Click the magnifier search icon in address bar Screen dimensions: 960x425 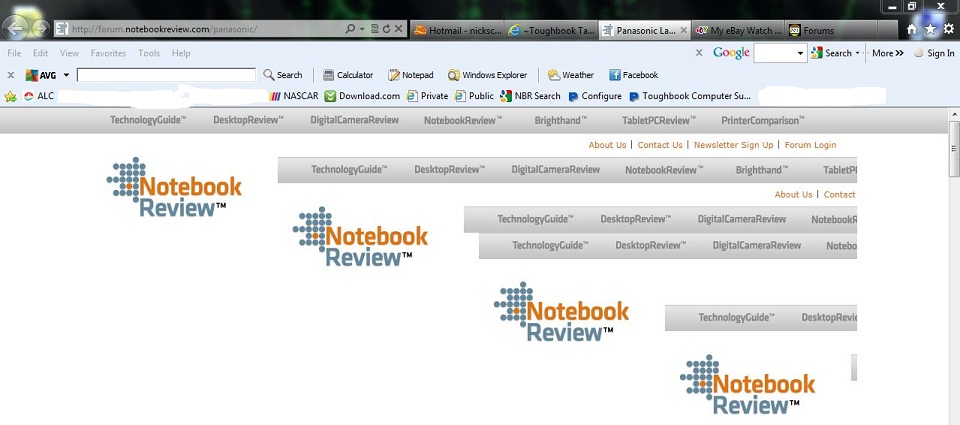(350, 29)
